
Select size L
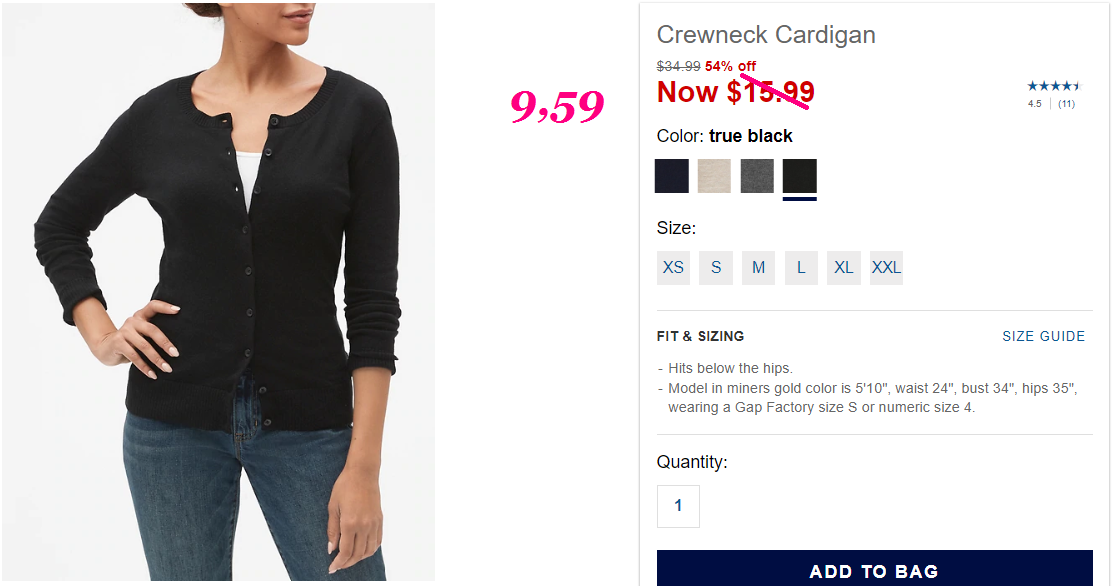click(x=801, y=268)
